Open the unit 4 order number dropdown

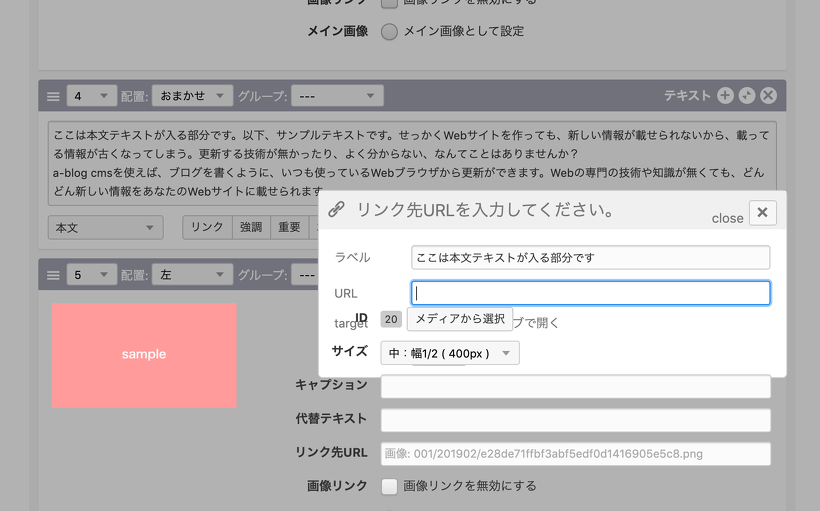(91, 96)
